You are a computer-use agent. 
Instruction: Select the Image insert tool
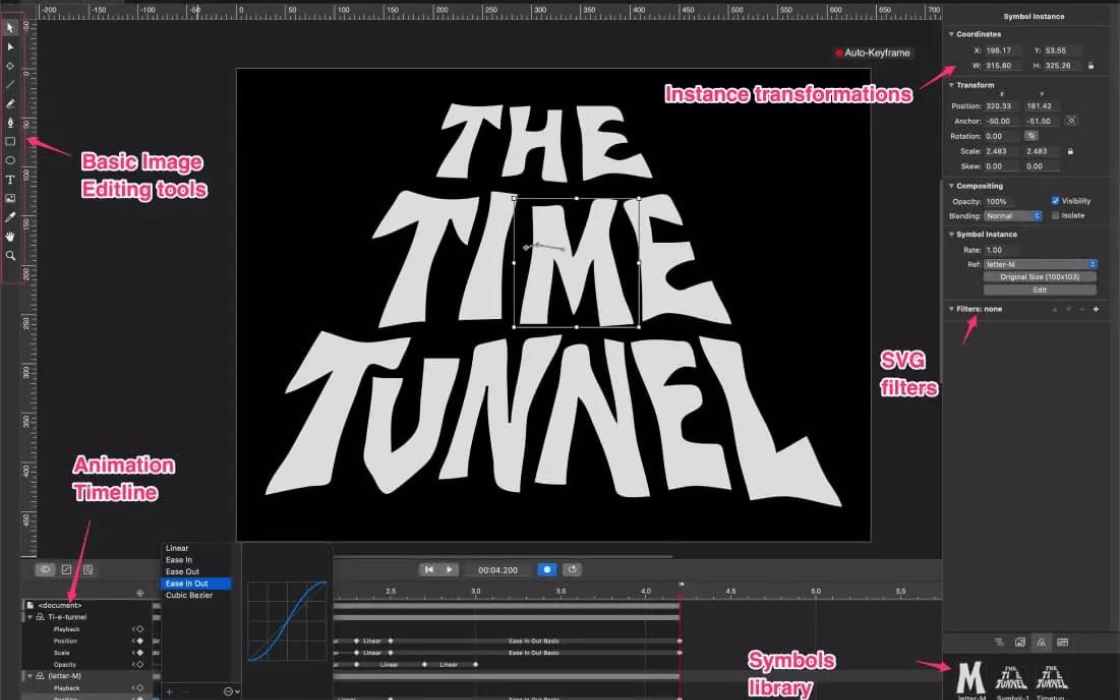11,198
